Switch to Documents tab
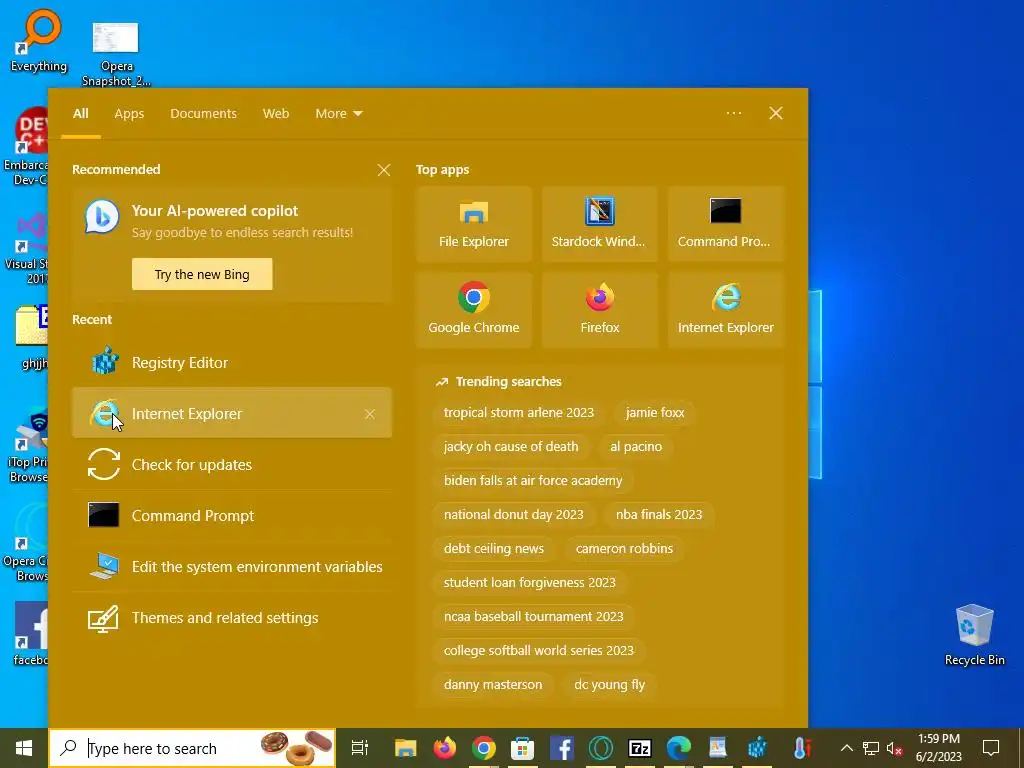 [203, 114]
